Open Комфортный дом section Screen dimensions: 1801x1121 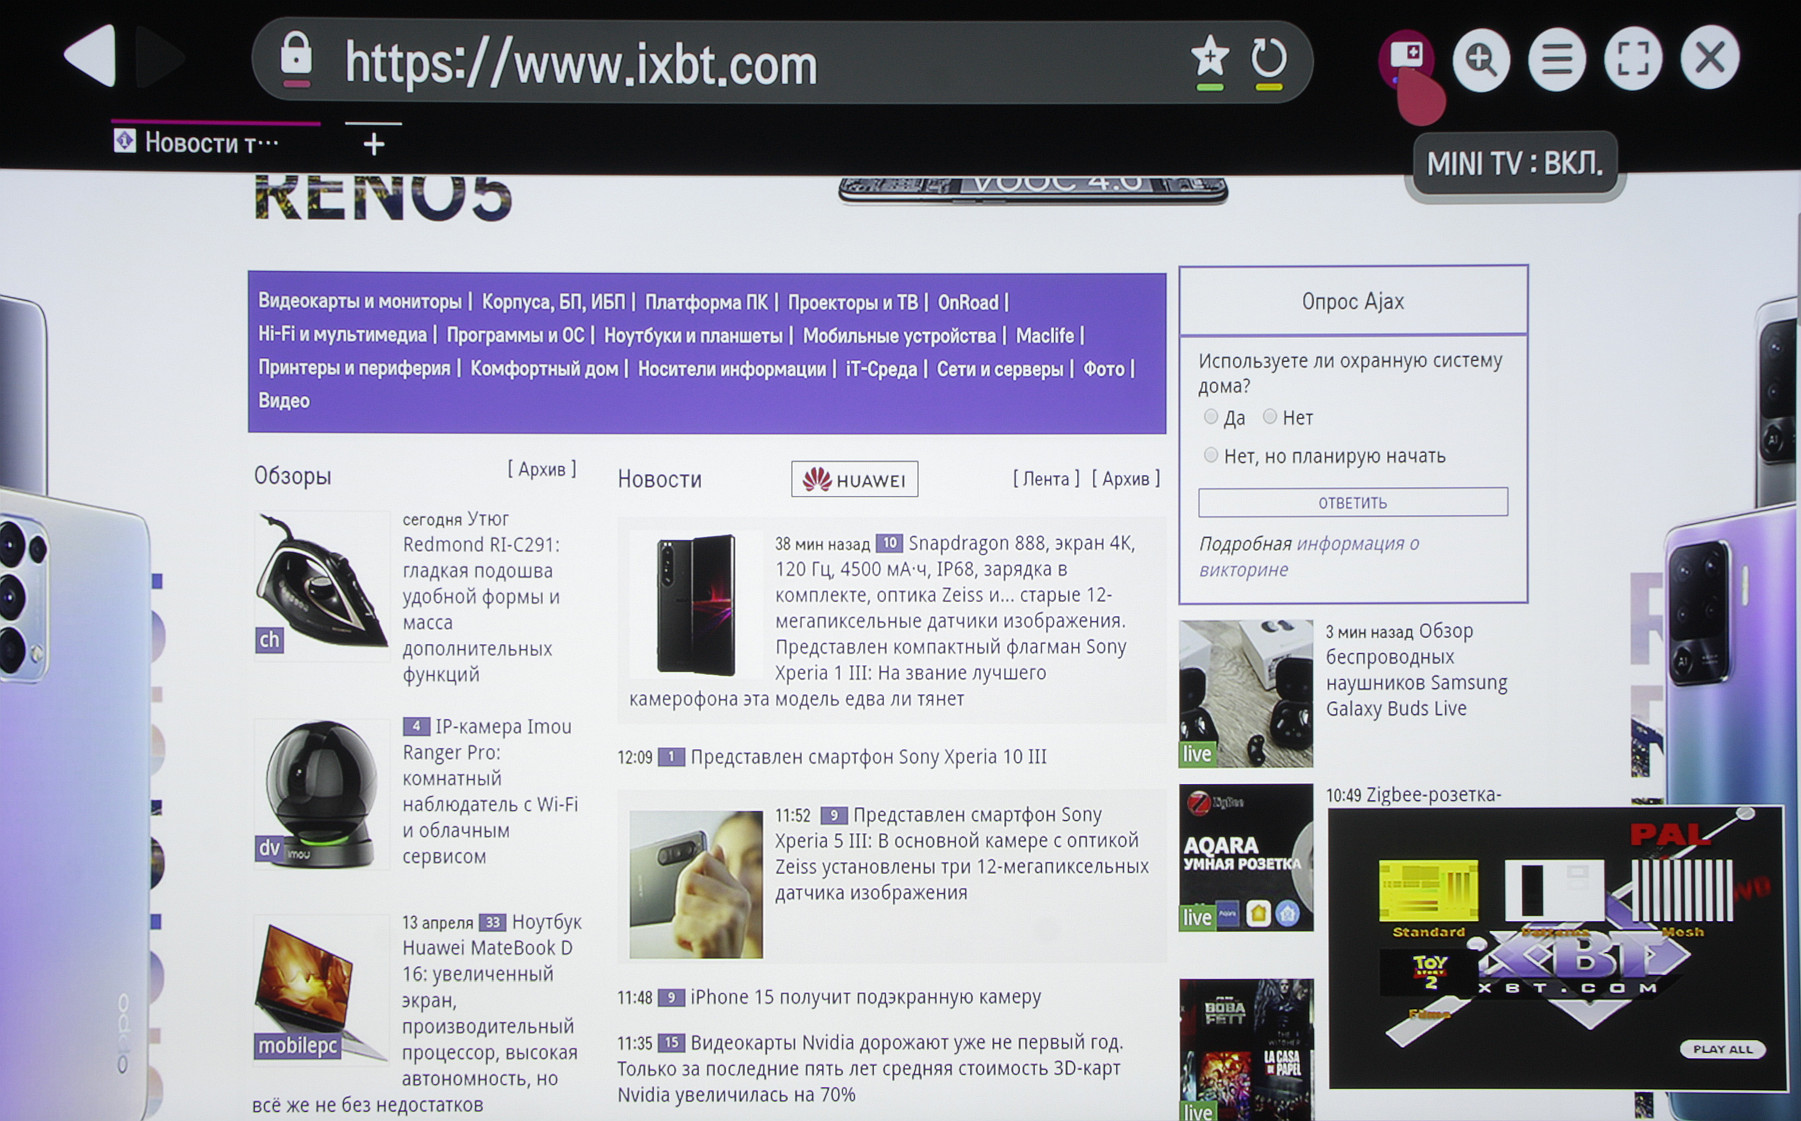[x=544, y=369]
